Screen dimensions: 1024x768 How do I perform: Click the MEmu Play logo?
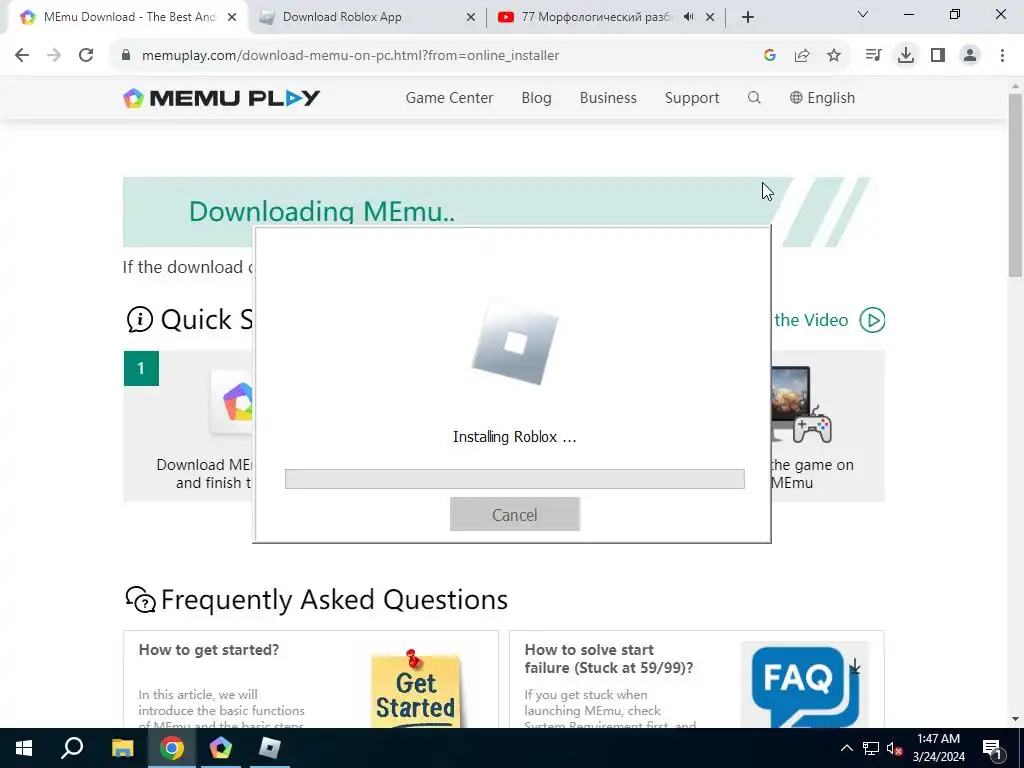tap(221, 98)
